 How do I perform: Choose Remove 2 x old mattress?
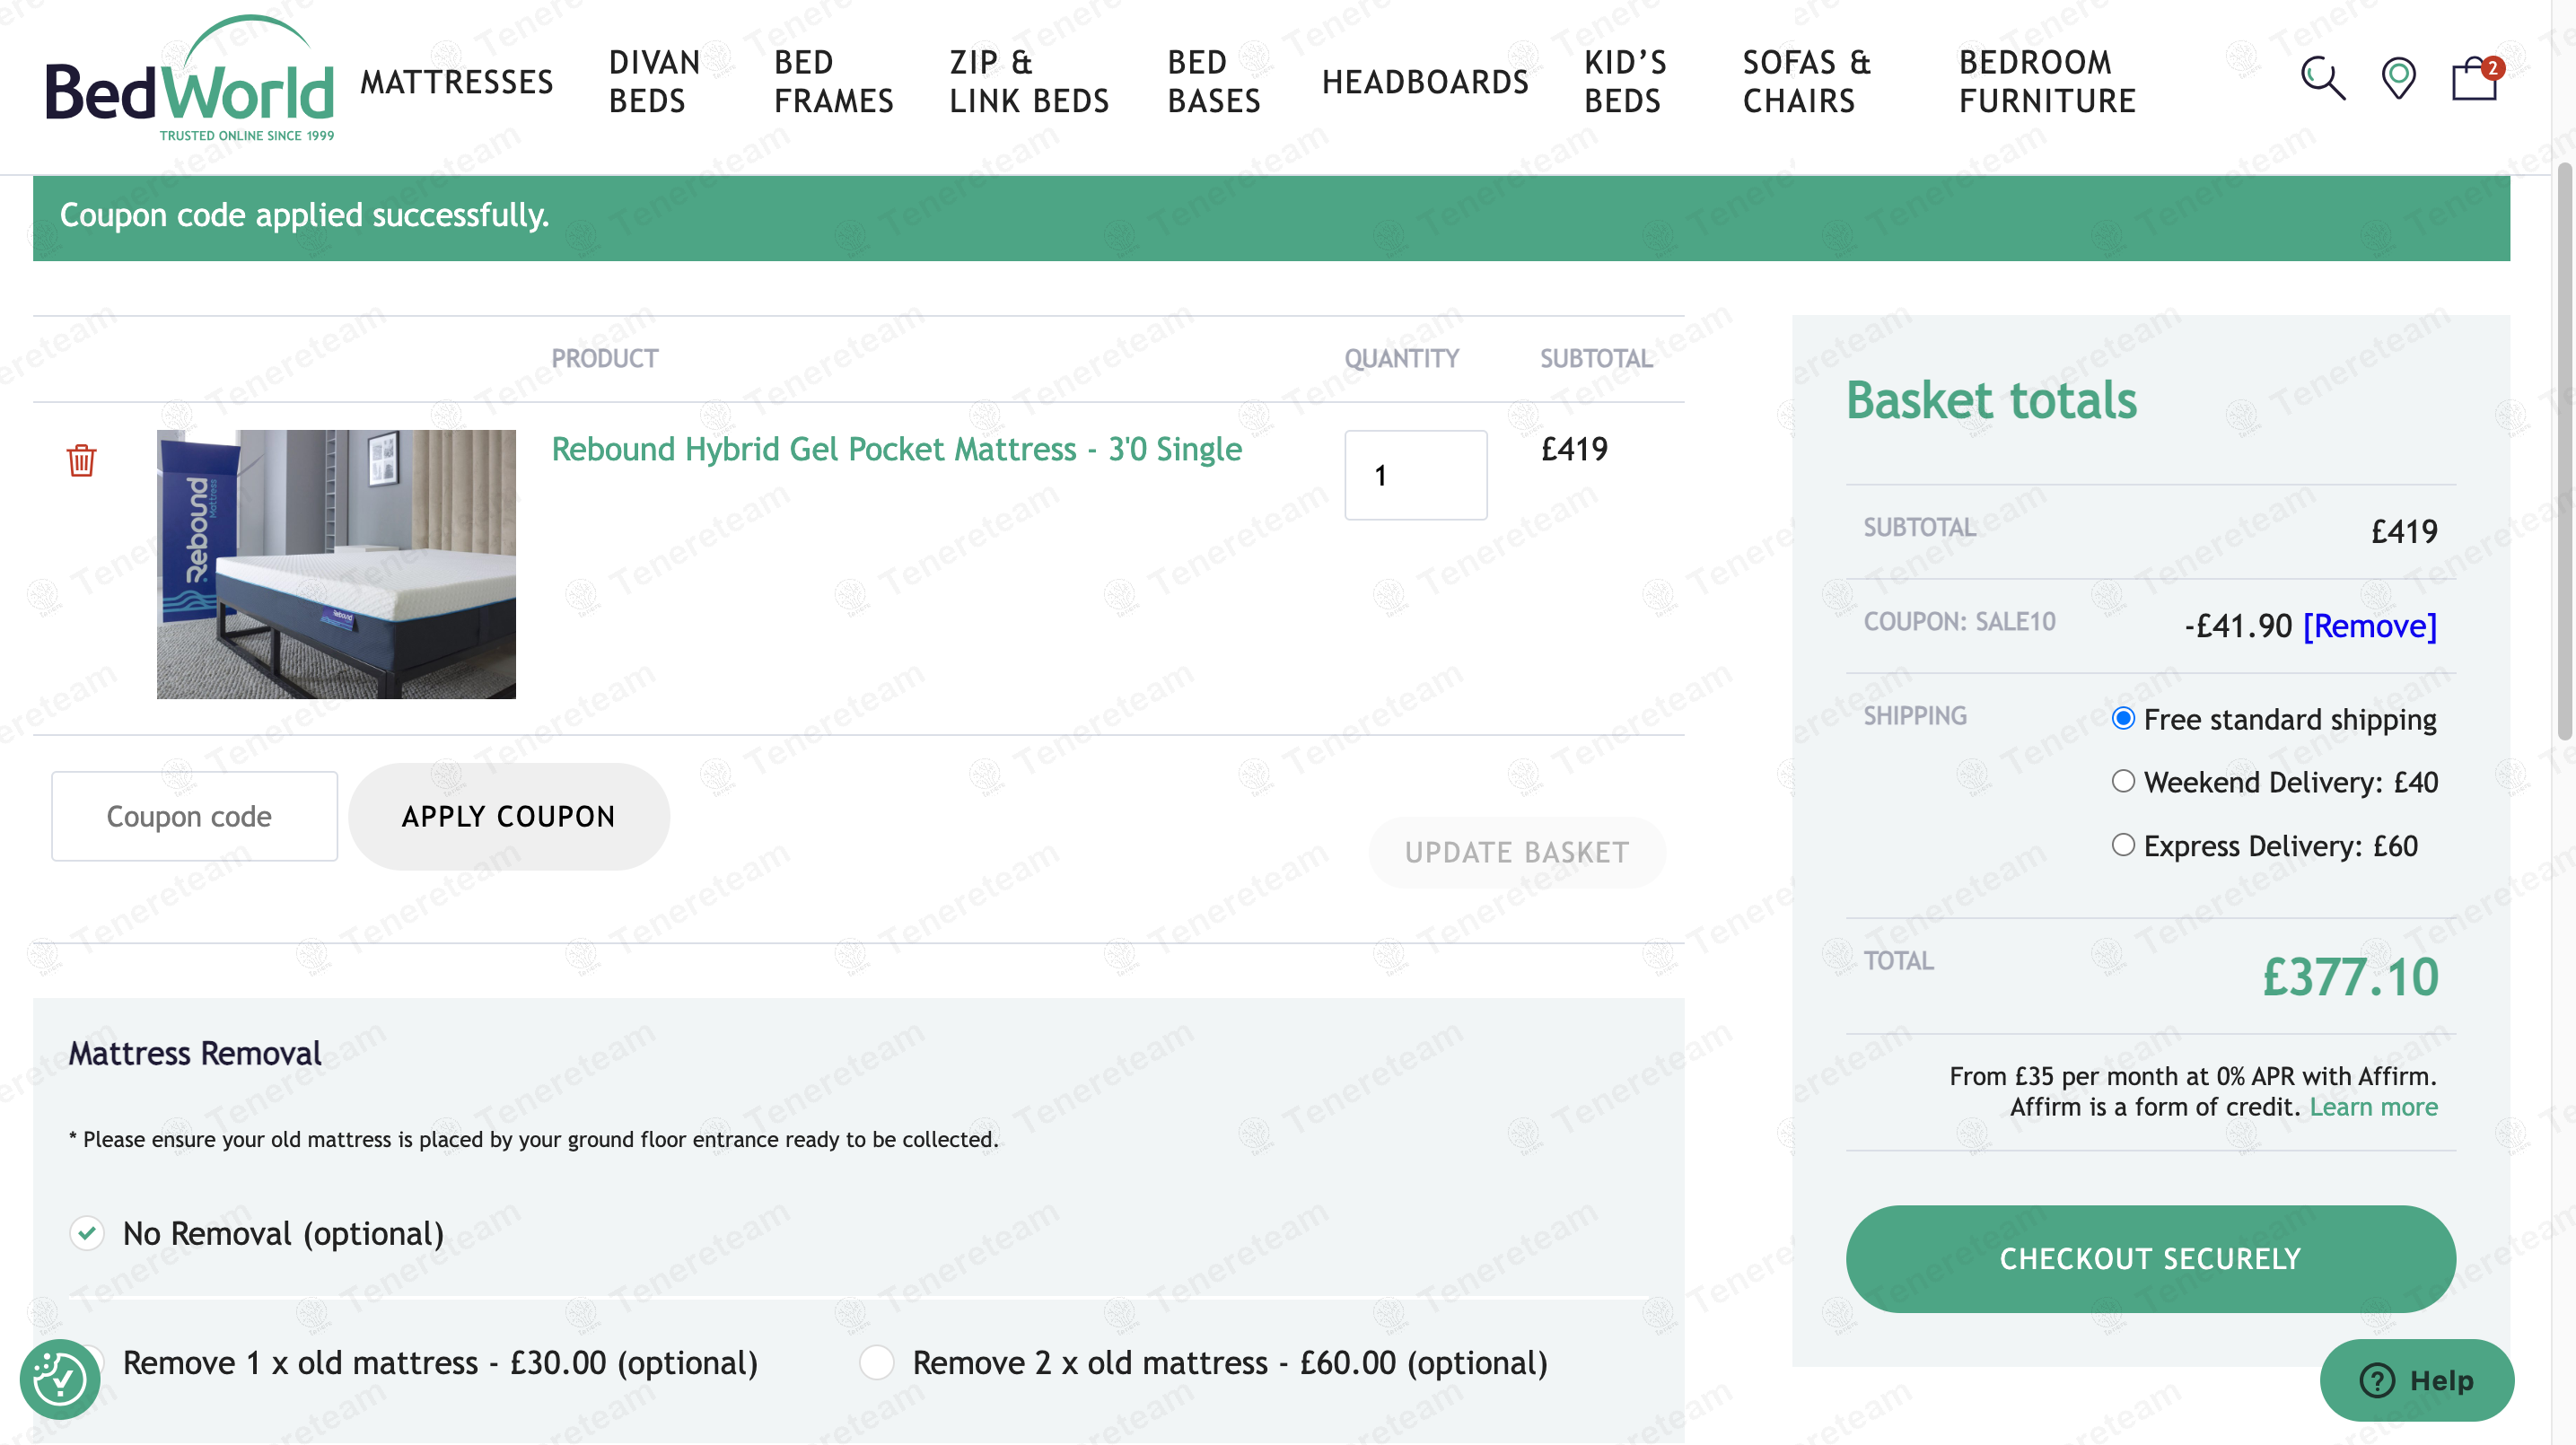tap(877, 1362)
